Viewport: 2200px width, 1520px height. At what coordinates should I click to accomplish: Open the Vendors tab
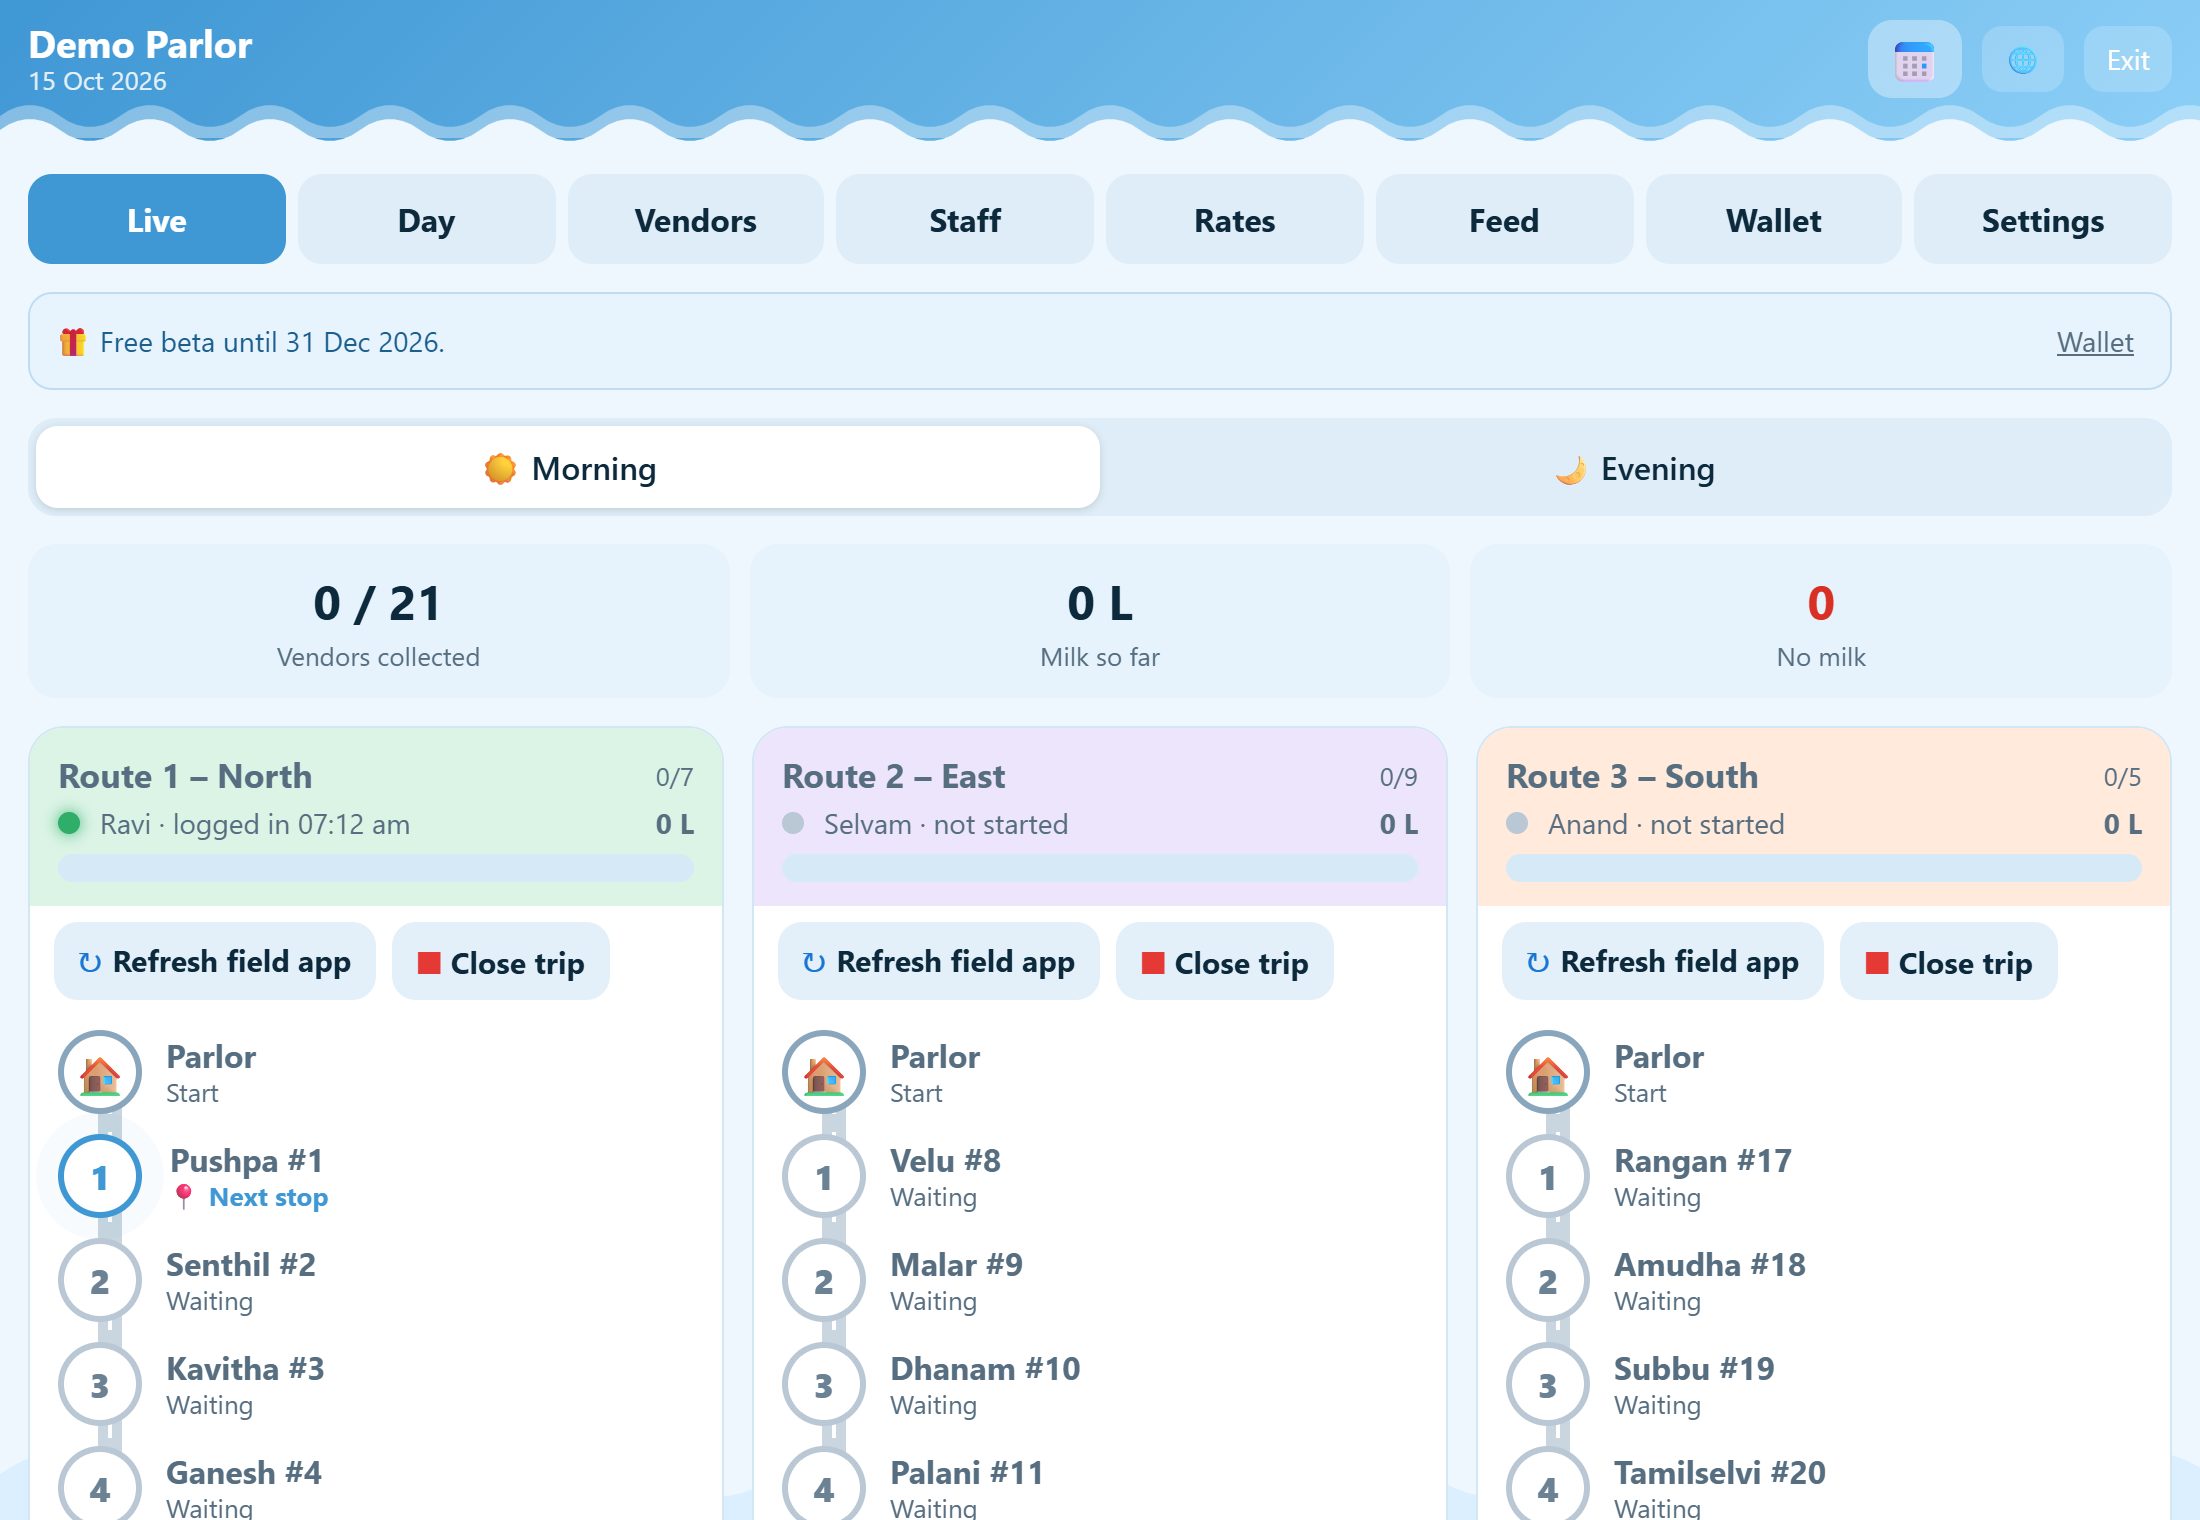click(x=696, y=220)
